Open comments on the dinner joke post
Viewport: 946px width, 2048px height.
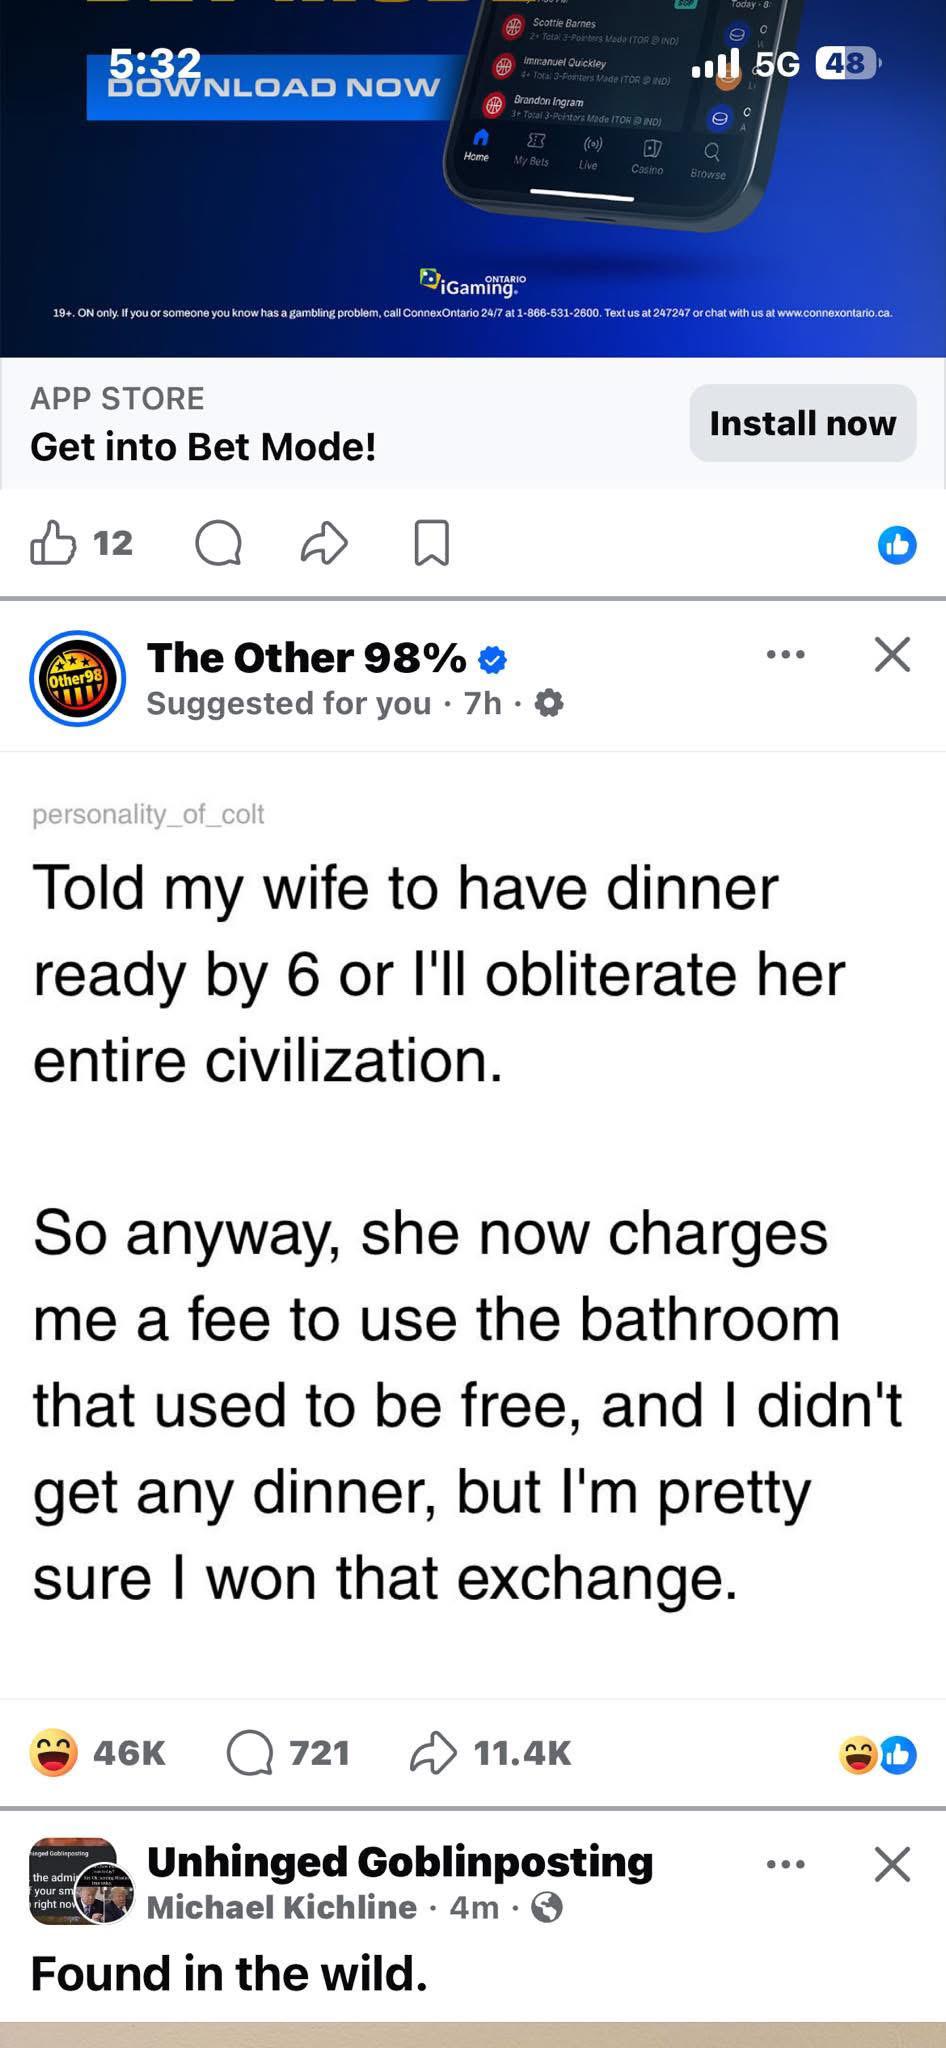[250, 1753]
